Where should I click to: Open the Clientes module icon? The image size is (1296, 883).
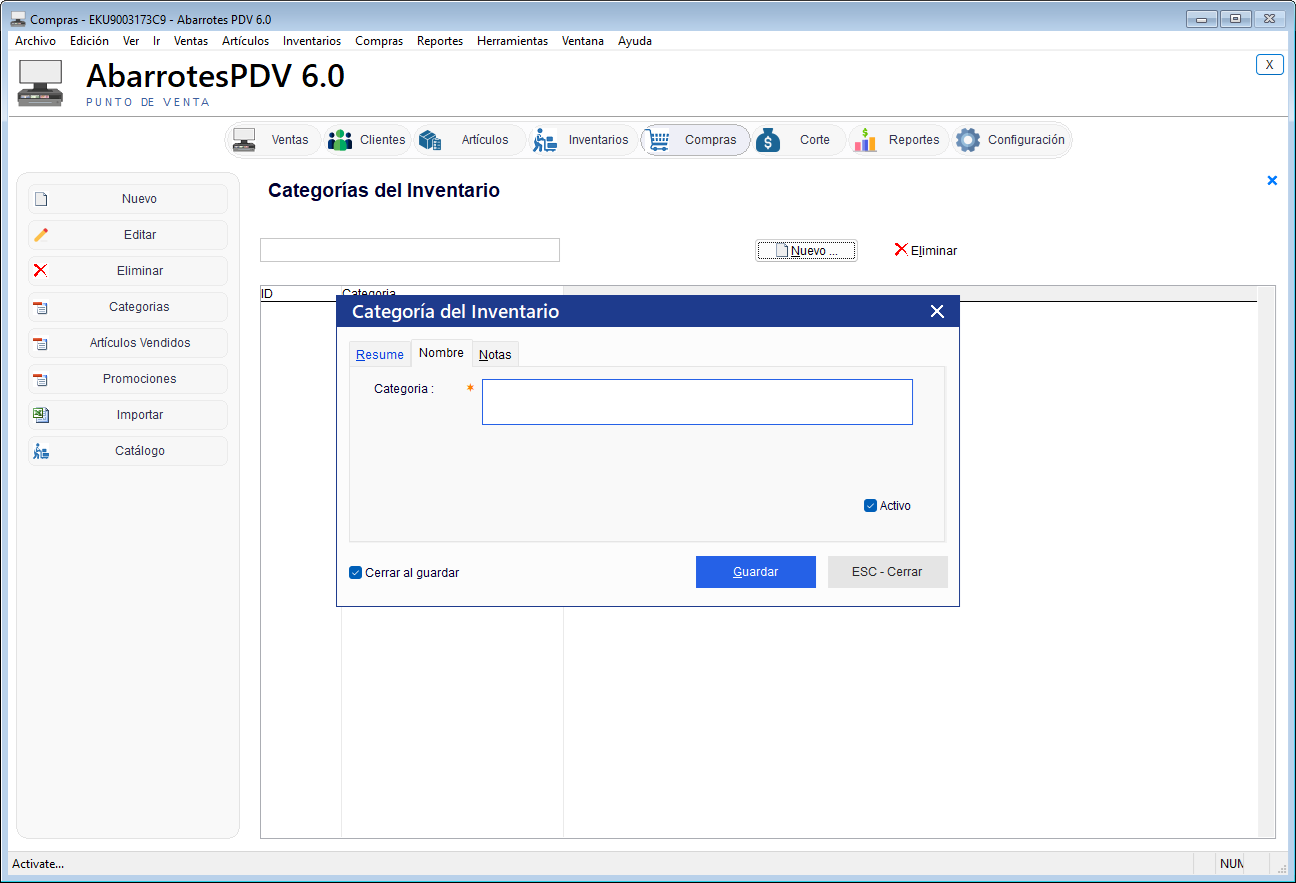point(340,140)
